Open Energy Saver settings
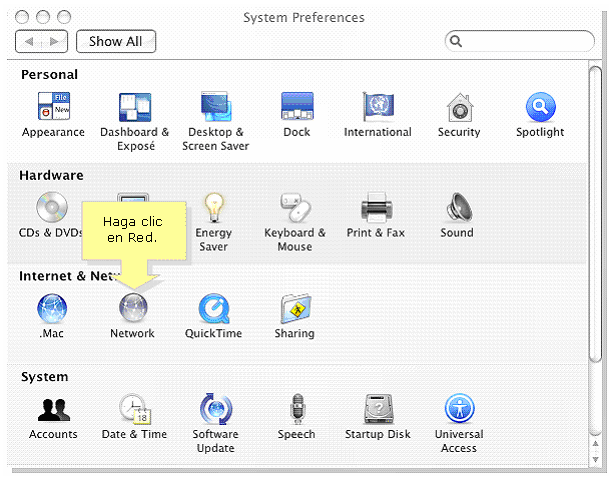The image size is (611, 477). [x=213, y=208]
